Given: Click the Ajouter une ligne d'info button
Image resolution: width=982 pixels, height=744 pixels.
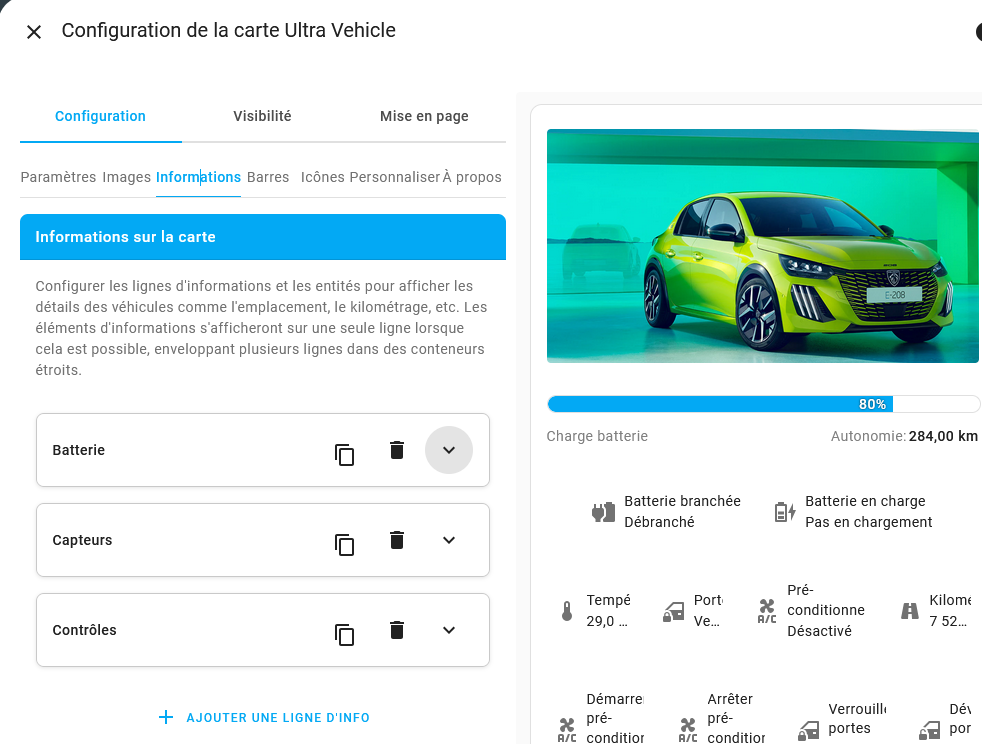Looking at the screenshot, I should pos(264,718).
